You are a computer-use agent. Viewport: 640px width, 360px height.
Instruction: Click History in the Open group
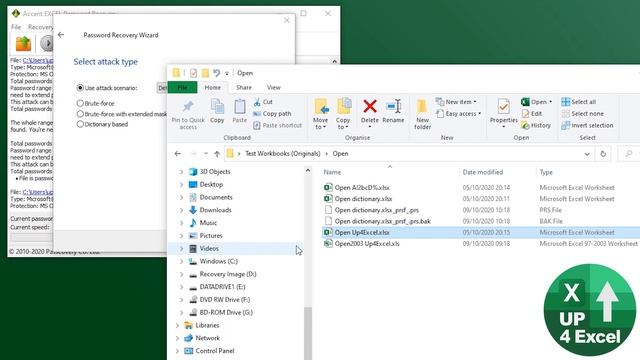[x=536, y=125]
